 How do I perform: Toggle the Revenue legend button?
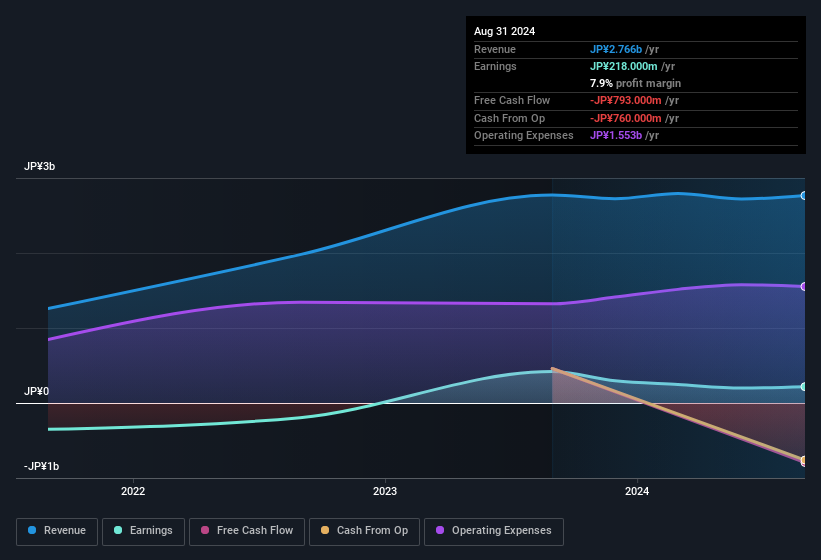pos(57,531)
